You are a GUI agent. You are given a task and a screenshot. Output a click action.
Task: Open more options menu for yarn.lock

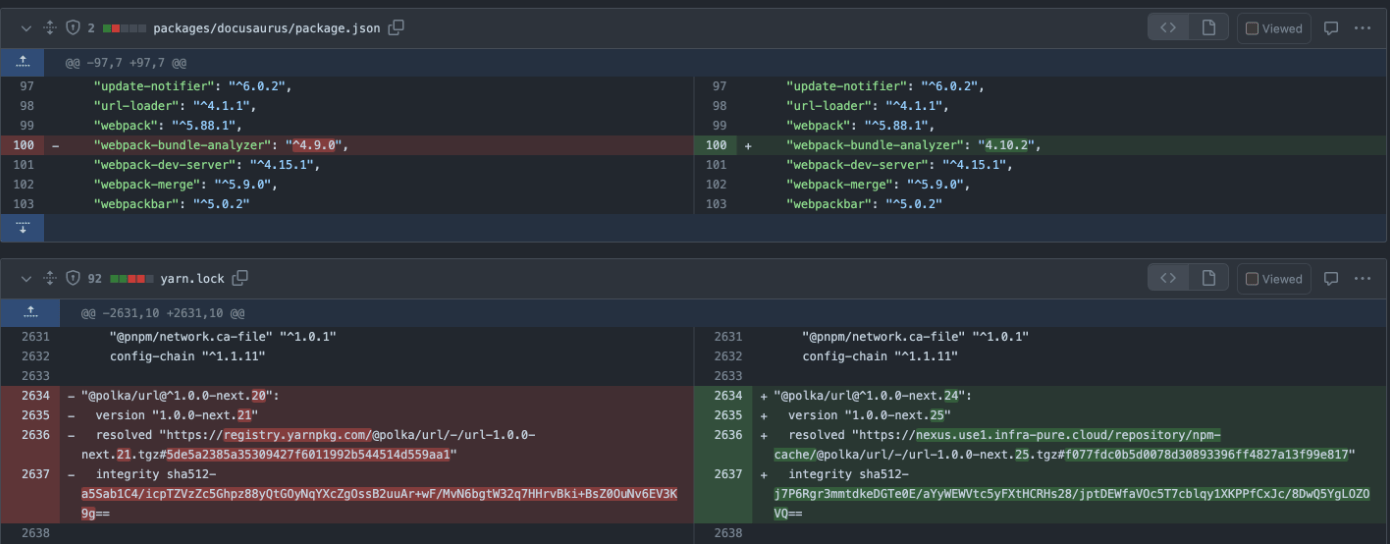[1362, 278]
